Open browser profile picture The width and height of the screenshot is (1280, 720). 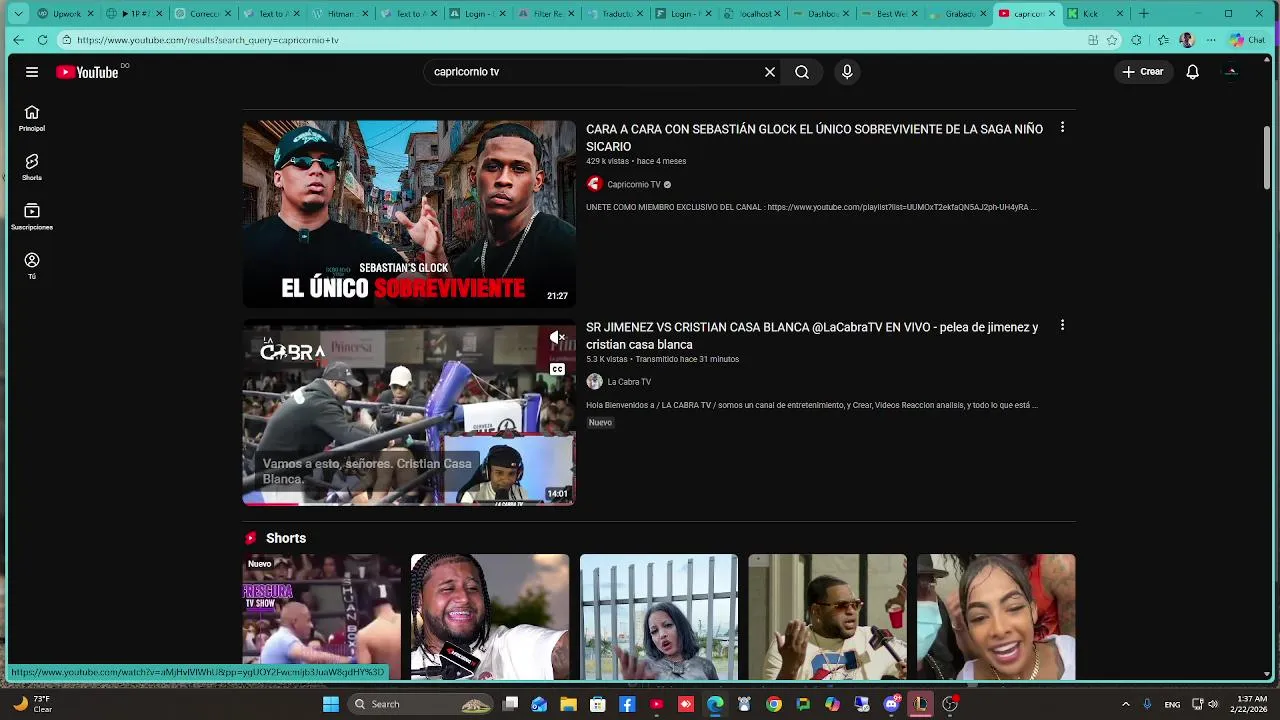point(1187,40)
